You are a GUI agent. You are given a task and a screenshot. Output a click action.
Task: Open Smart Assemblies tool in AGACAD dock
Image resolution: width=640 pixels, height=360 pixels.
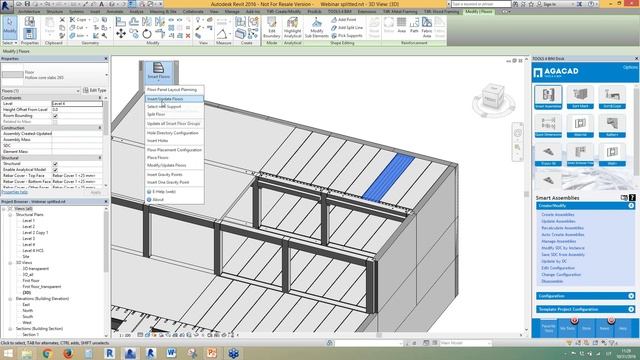[548, 97]
